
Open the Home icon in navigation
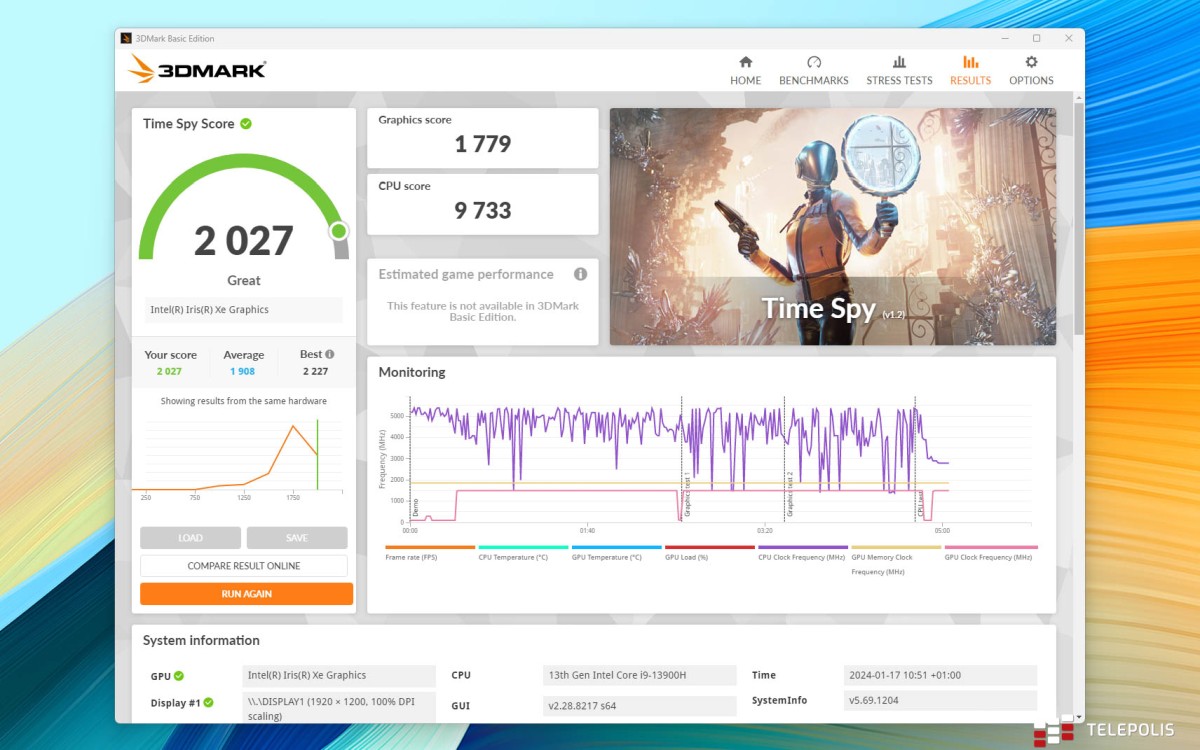(x=745, y=62)
